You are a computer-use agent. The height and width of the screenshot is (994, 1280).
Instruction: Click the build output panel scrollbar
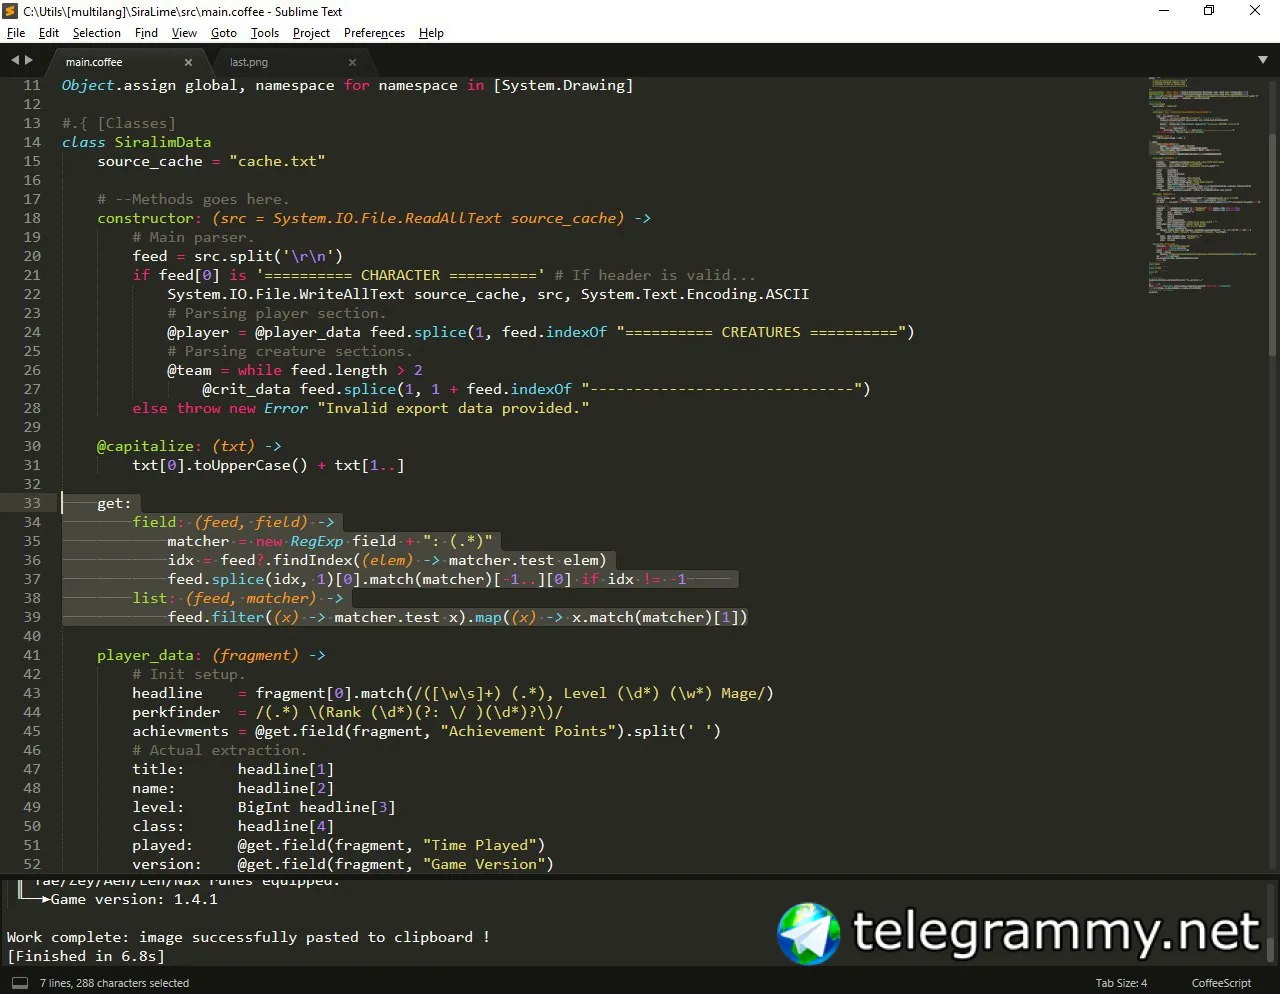1272,950
